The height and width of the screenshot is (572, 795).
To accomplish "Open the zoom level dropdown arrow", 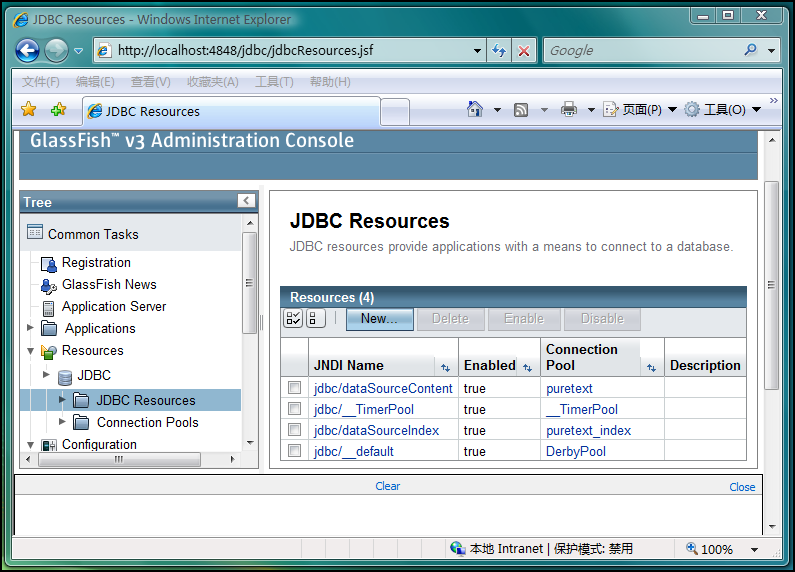I will [754, 549].
